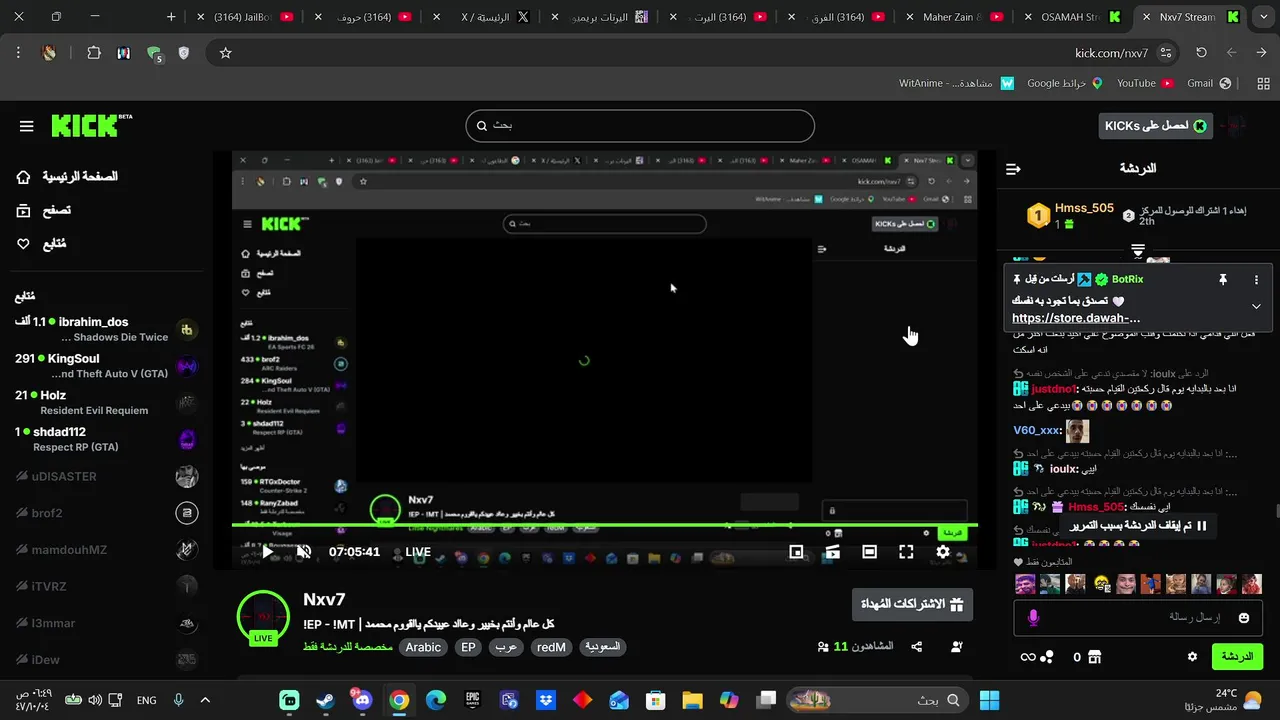Open the Browse sidebar icon
The width and height of the screenshot is (1280, 720).
pyautogui.click(x=24, y=210)
